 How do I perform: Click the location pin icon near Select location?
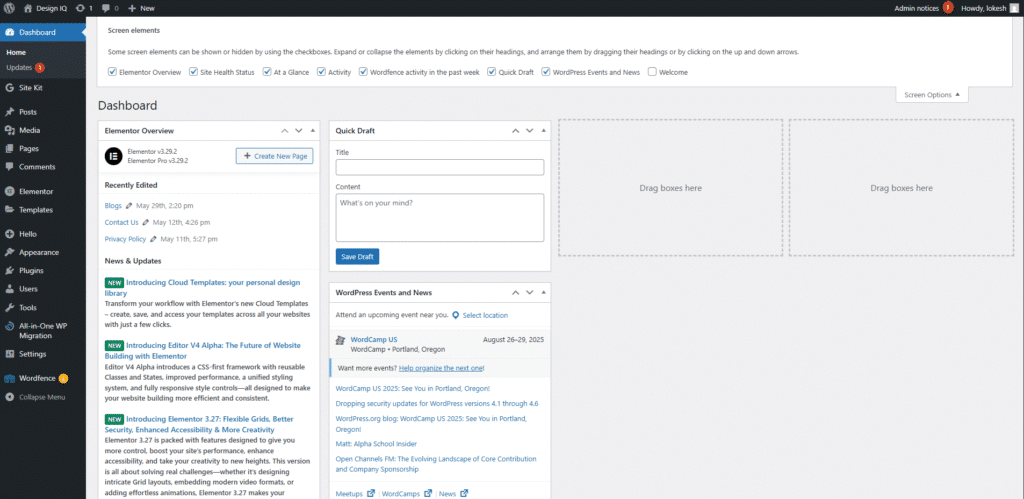pos(455,315)
